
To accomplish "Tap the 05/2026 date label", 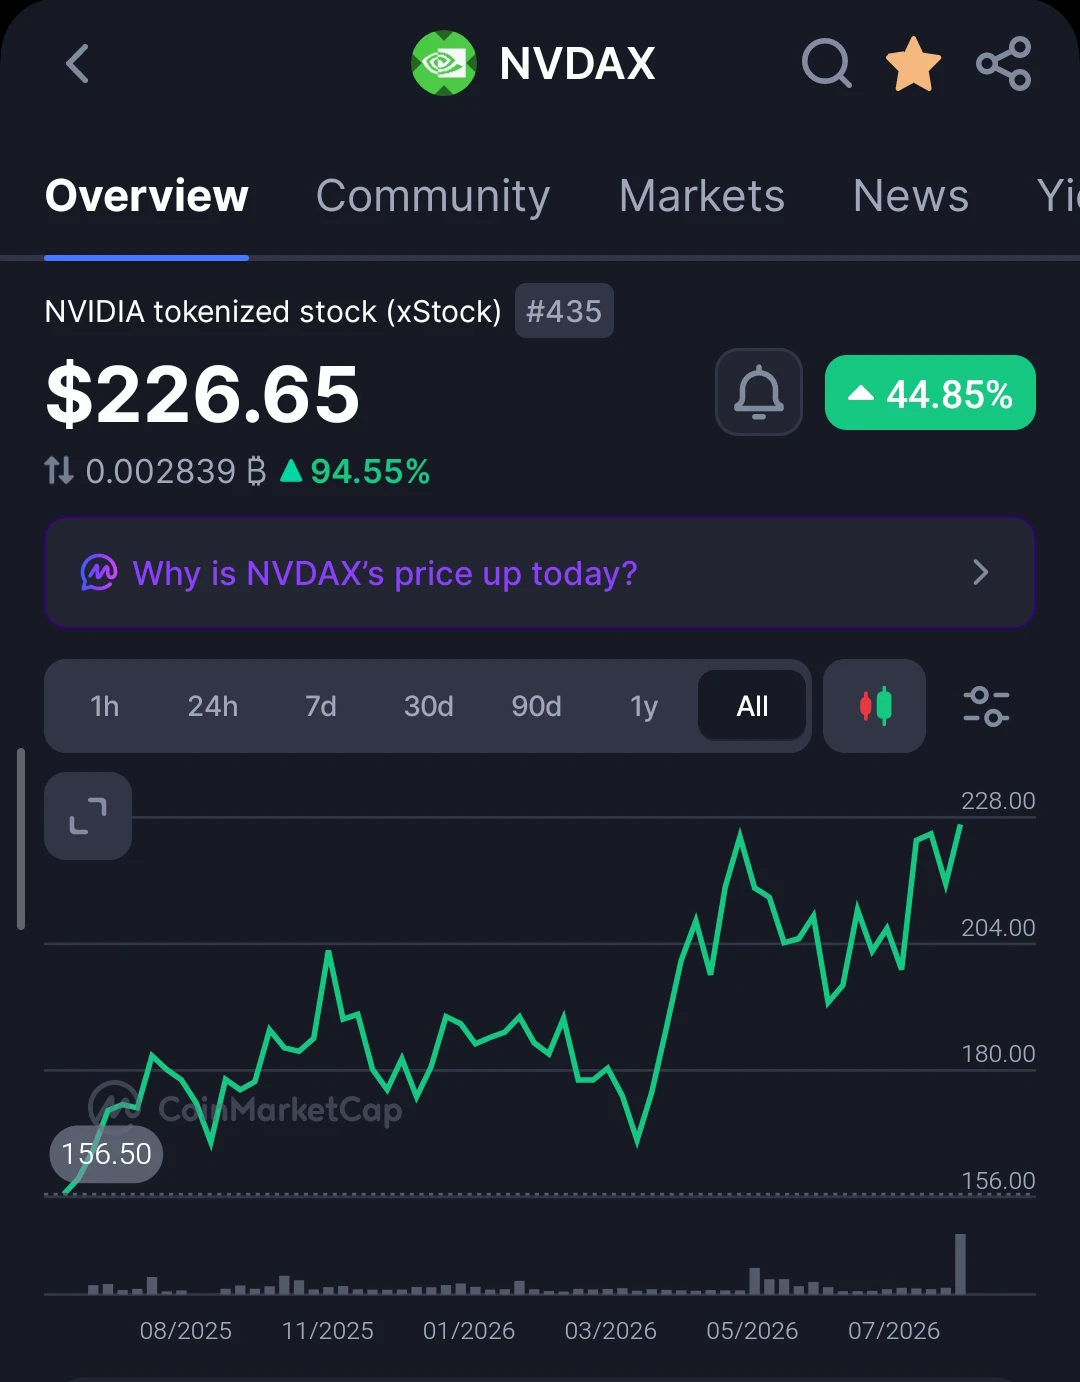I will point(752,1331).
